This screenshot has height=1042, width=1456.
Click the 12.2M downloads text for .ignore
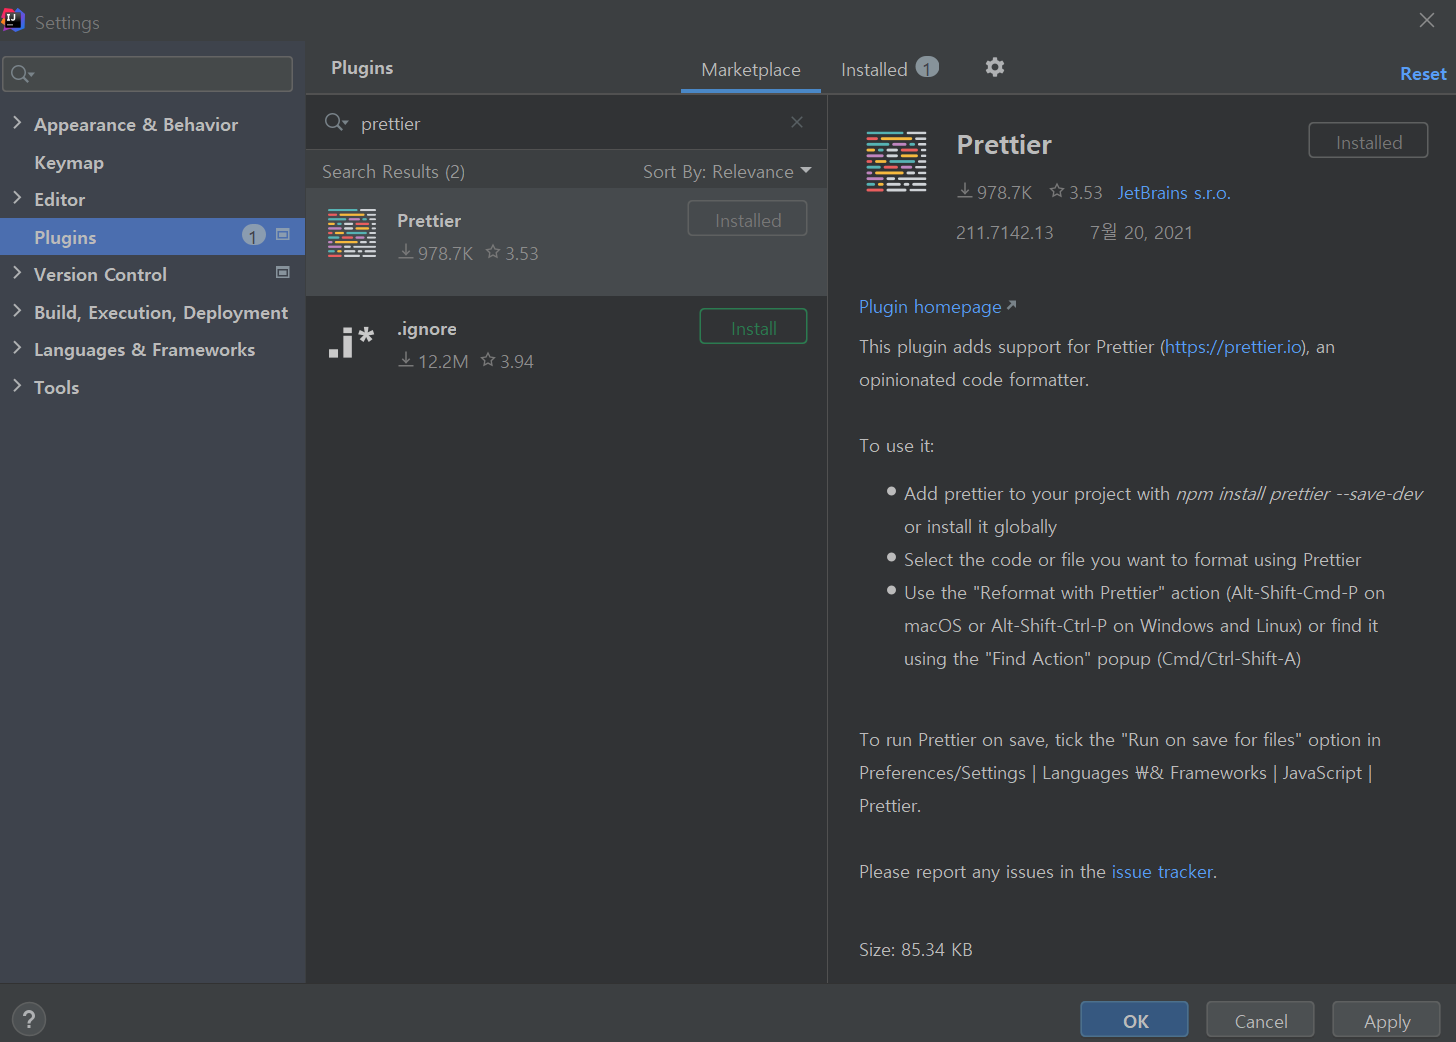433,360
